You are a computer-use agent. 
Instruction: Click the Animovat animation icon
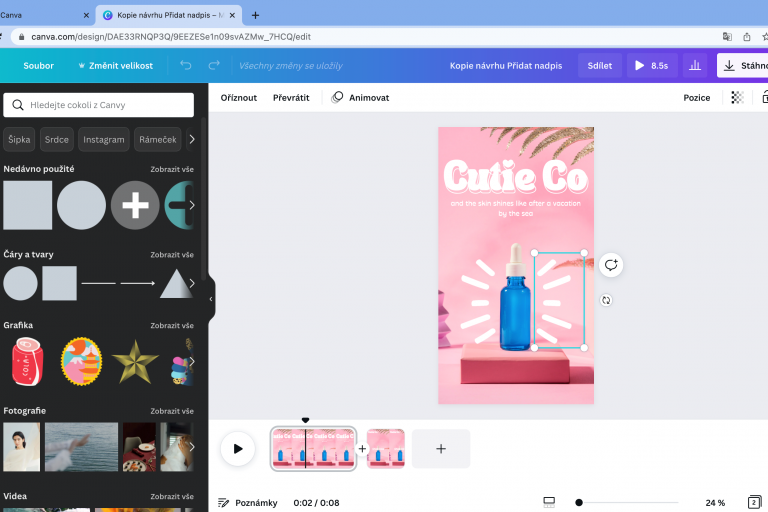338,98
